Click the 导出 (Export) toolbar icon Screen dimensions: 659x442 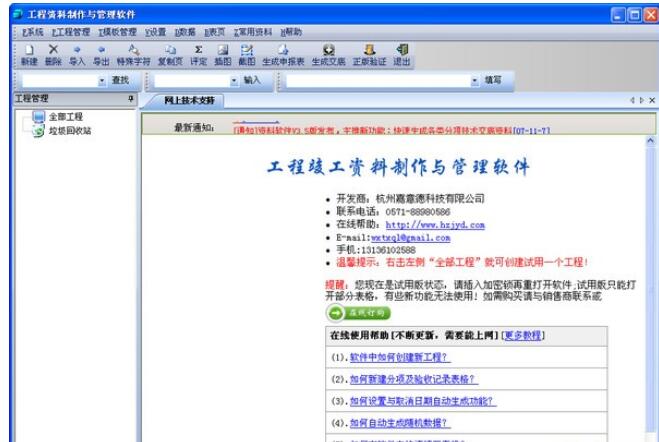(101, 55)
